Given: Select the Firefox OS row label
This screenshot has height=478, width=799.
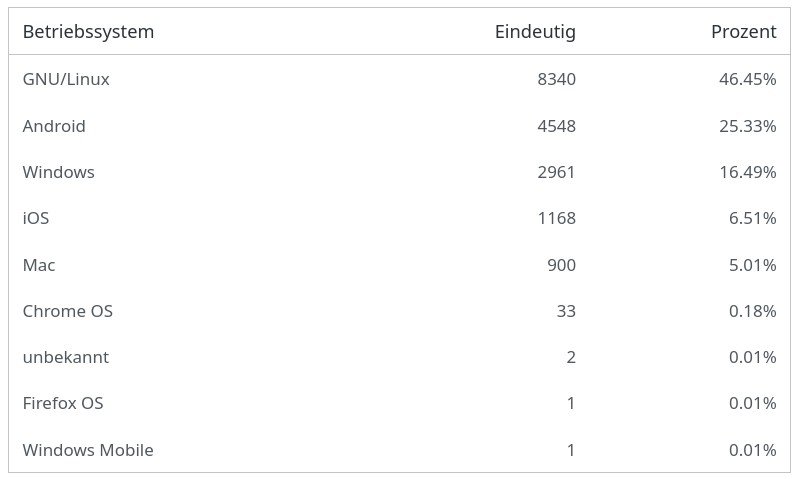Looking at the screenshot, I should pos(63,403).
